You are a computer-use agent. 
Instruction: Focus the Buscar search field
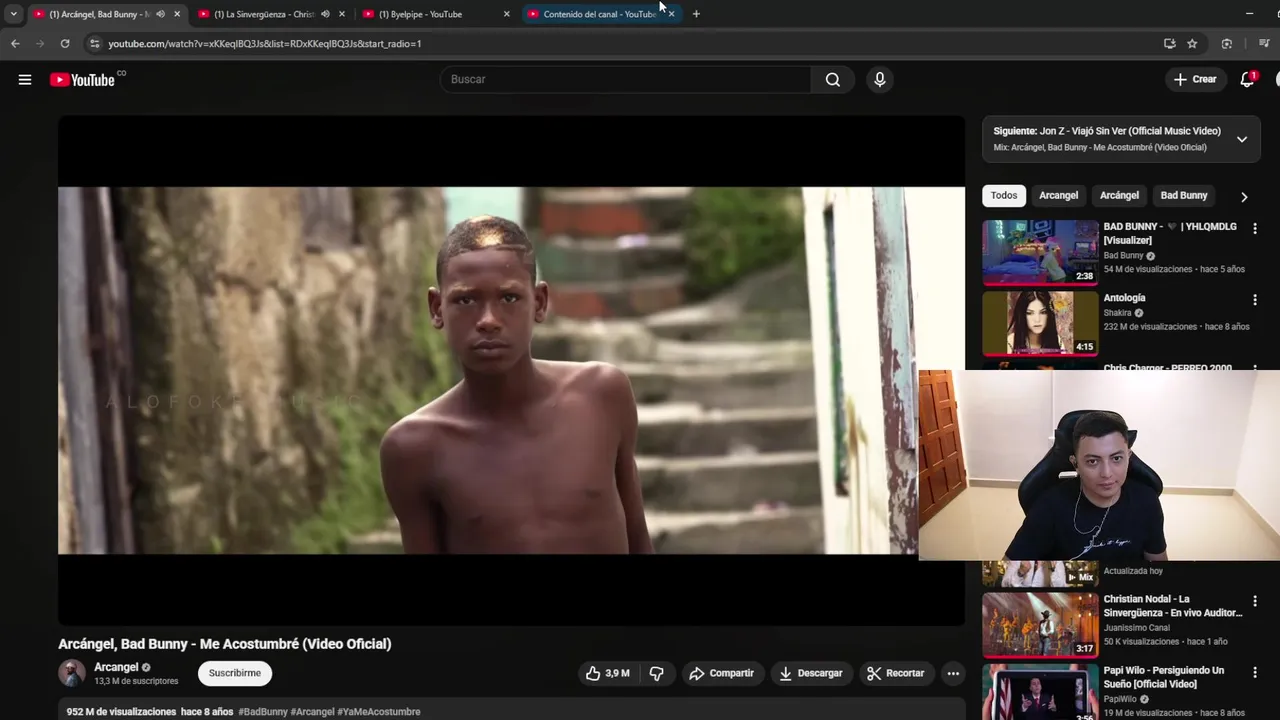[625, 80]
